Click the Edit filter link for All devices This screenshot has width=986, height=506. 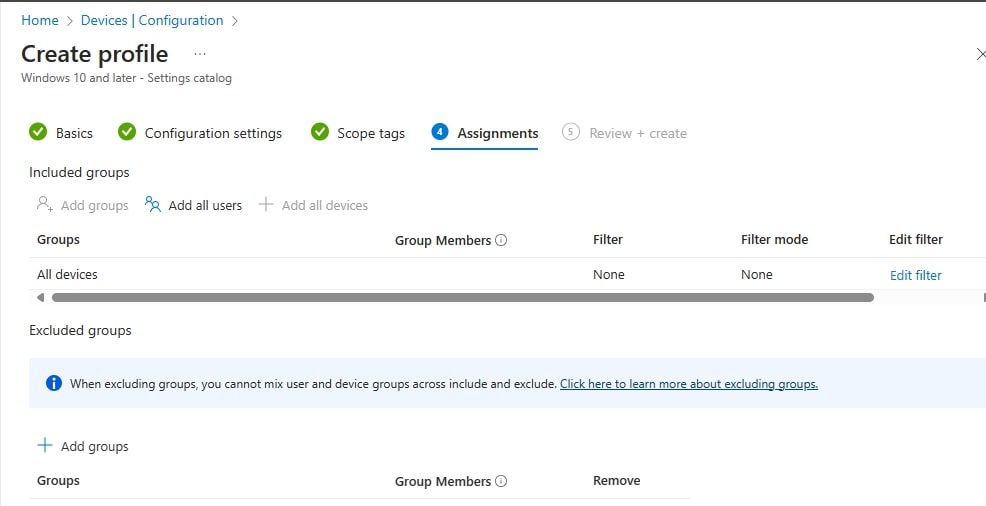915,275
